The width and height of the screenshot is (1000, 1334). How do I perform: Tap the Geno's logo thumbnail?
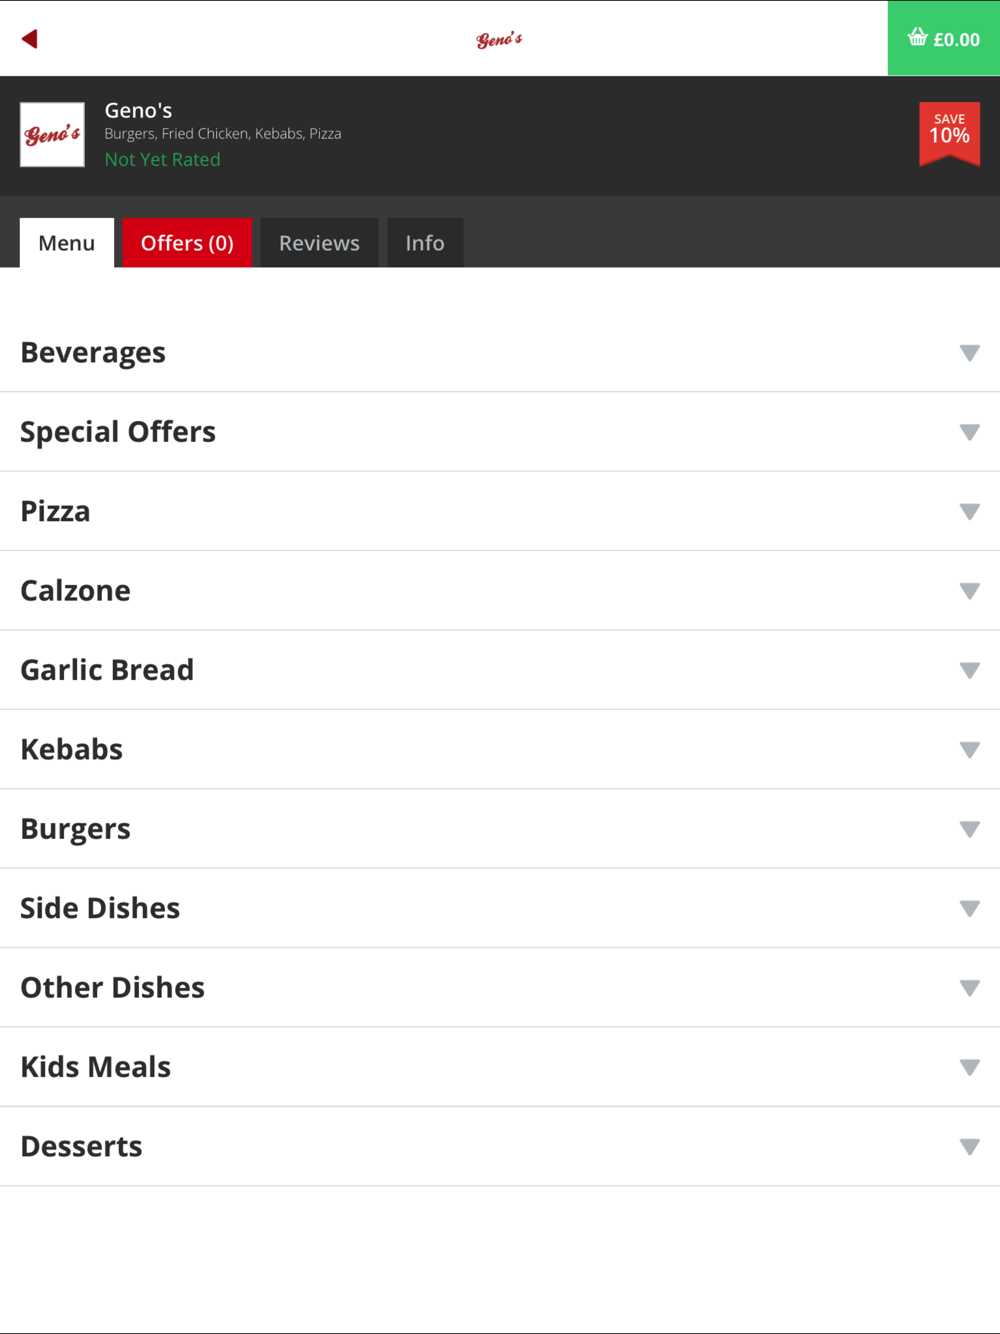(52, 135)
